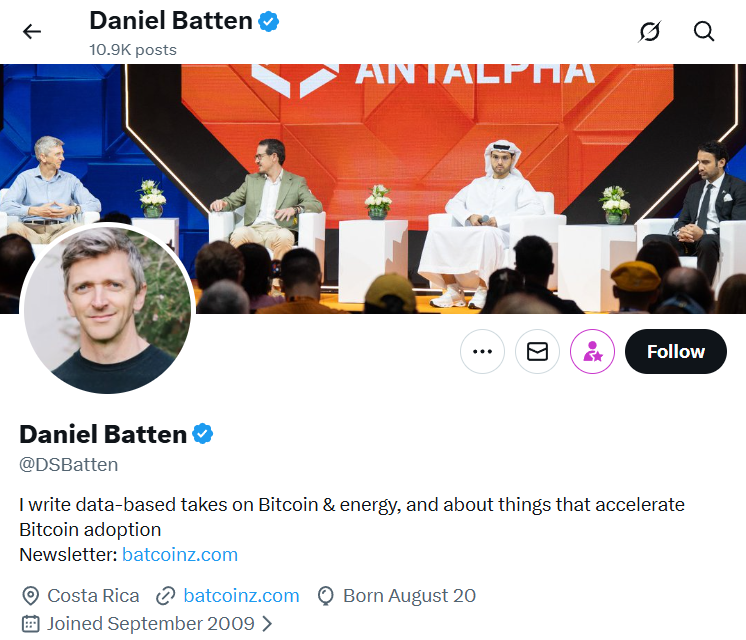Open the batcoinz.com newsletter link in bio
Screen dimensions: 746x640
click(x=180, y=554)
